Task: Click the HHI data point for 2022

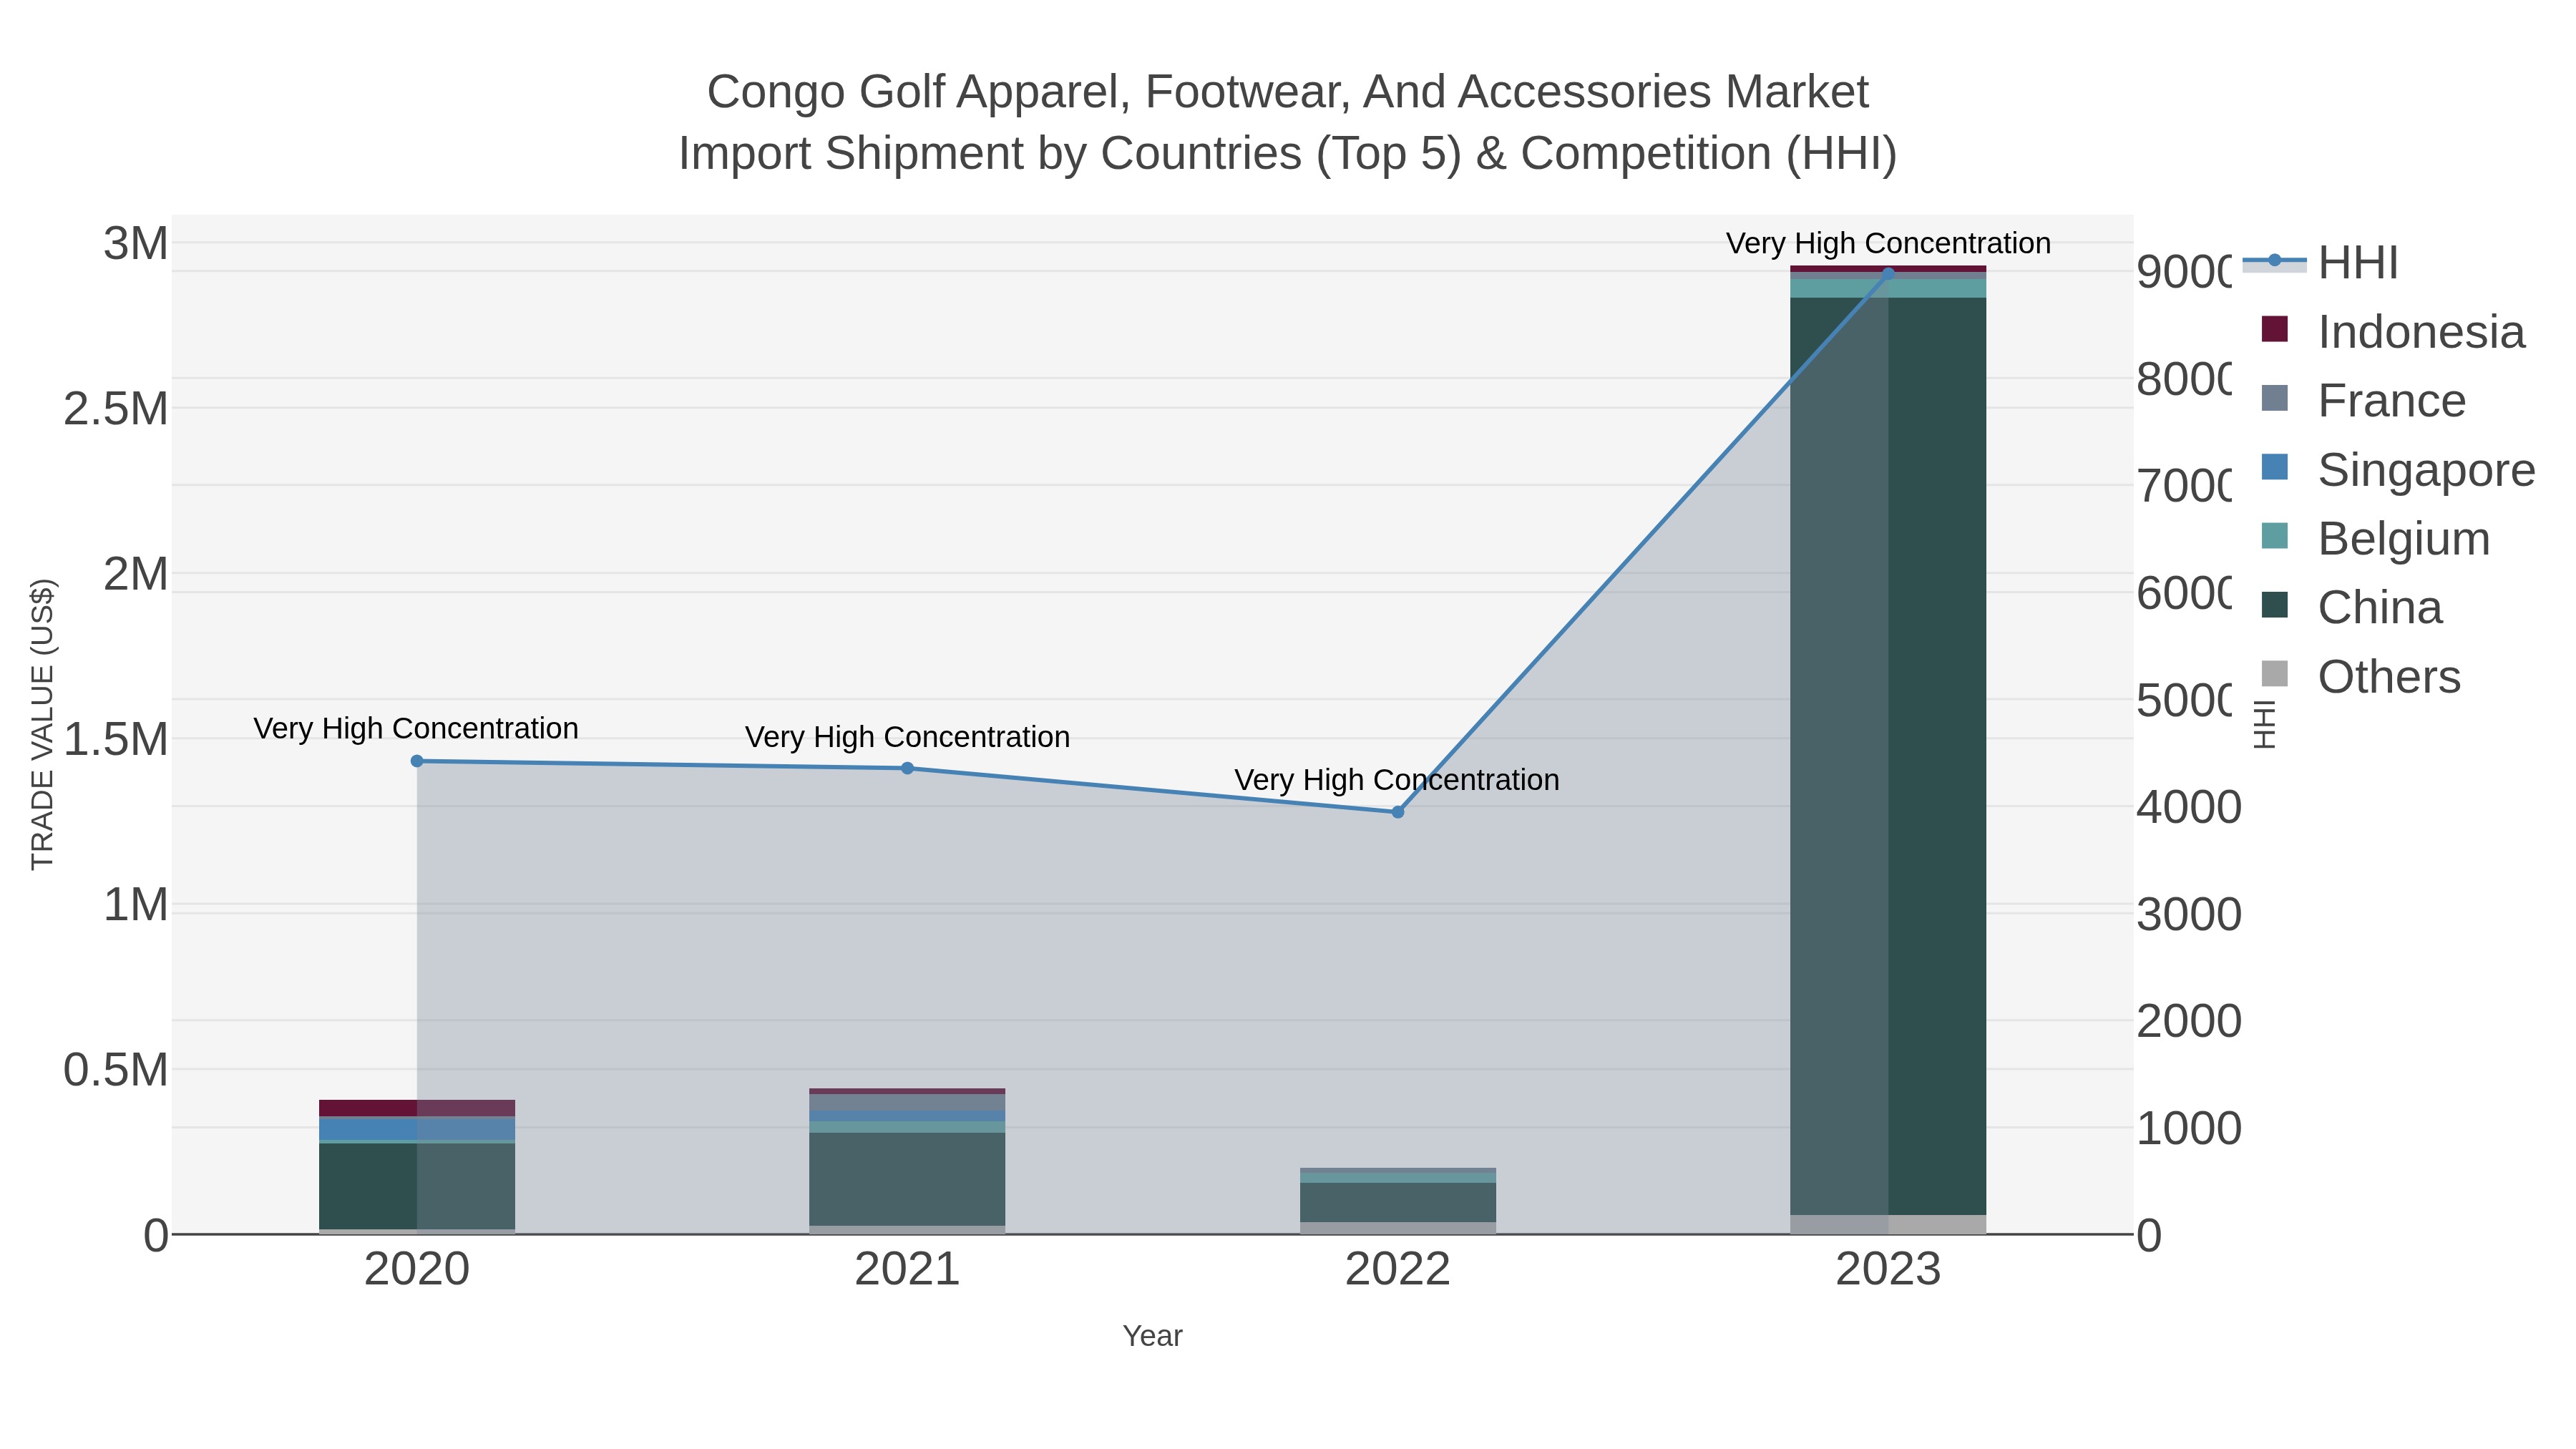Action: coord(1398,812)
